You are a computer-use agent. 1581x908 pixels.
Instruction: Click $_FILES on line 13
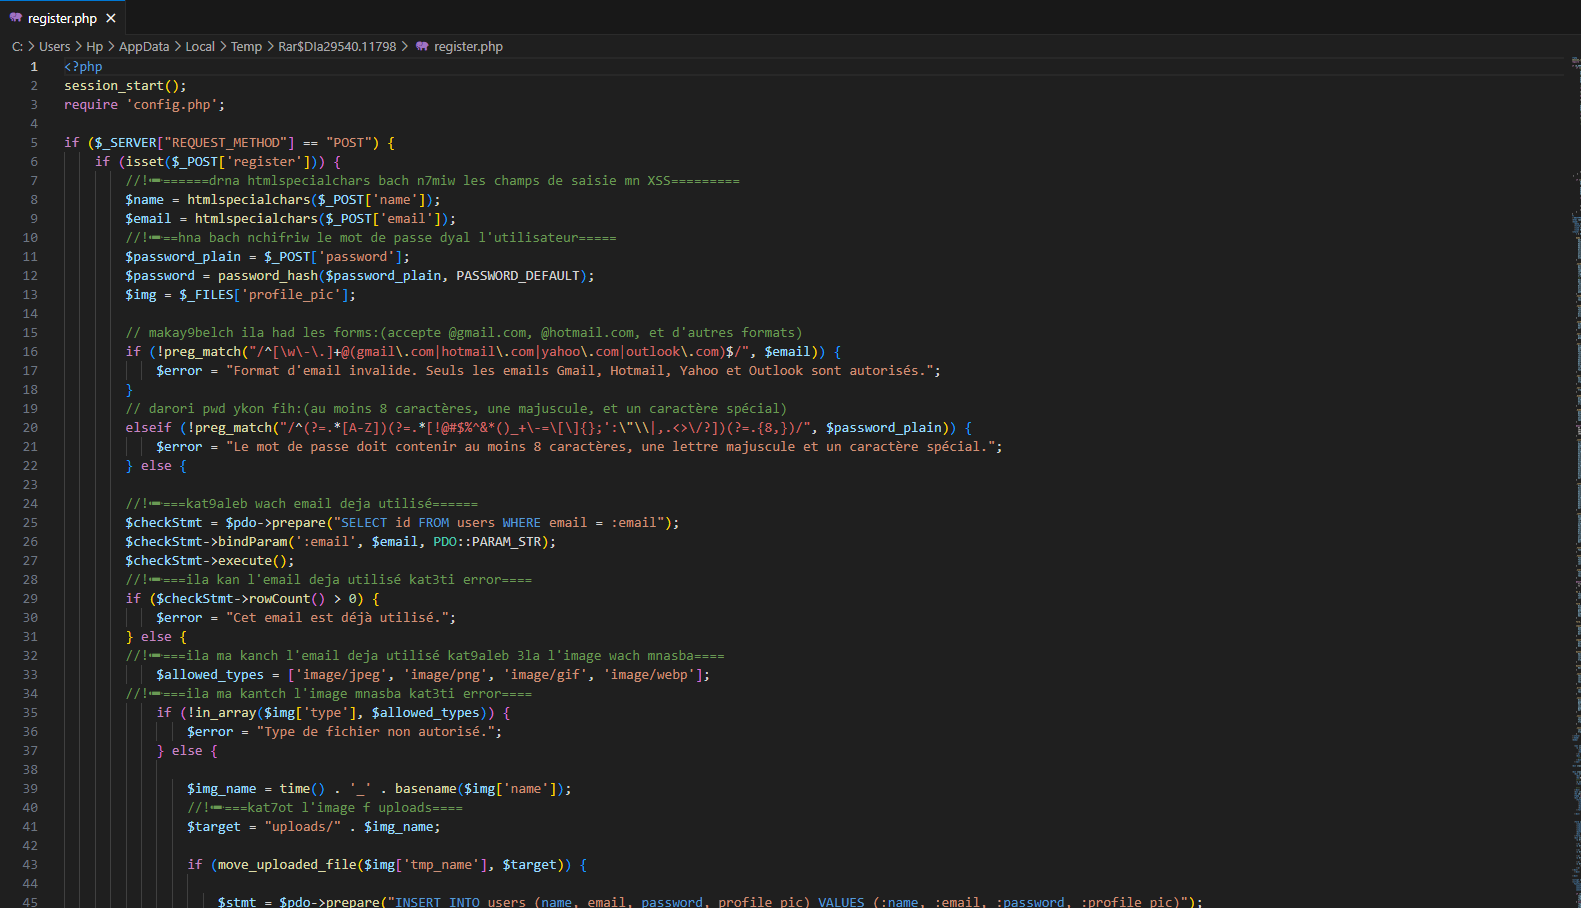pyautogui.click(x=206, y=295)
